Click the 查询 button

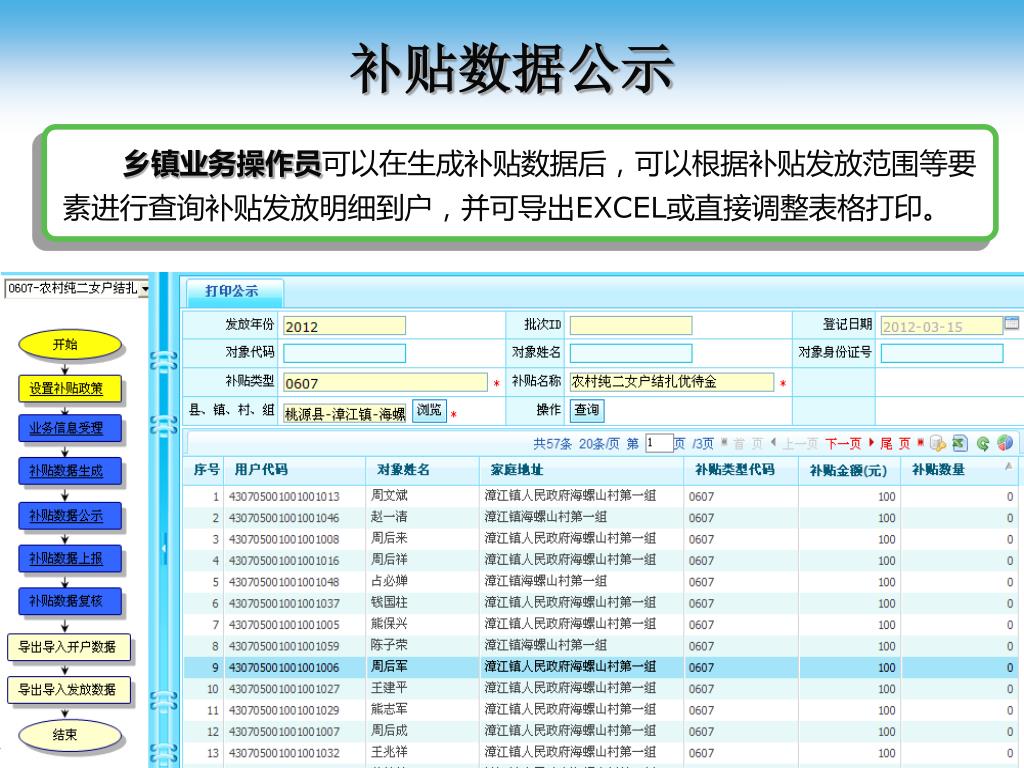[586, 410]
